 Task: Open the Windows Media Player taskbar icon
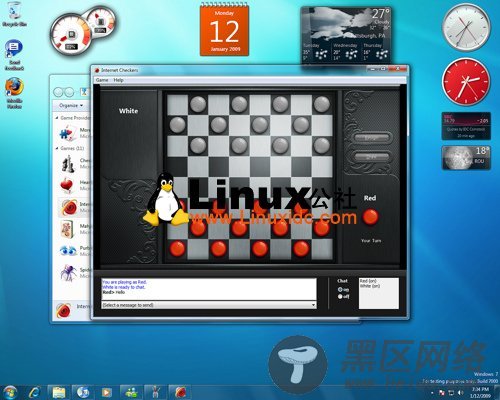click(107, 392)
